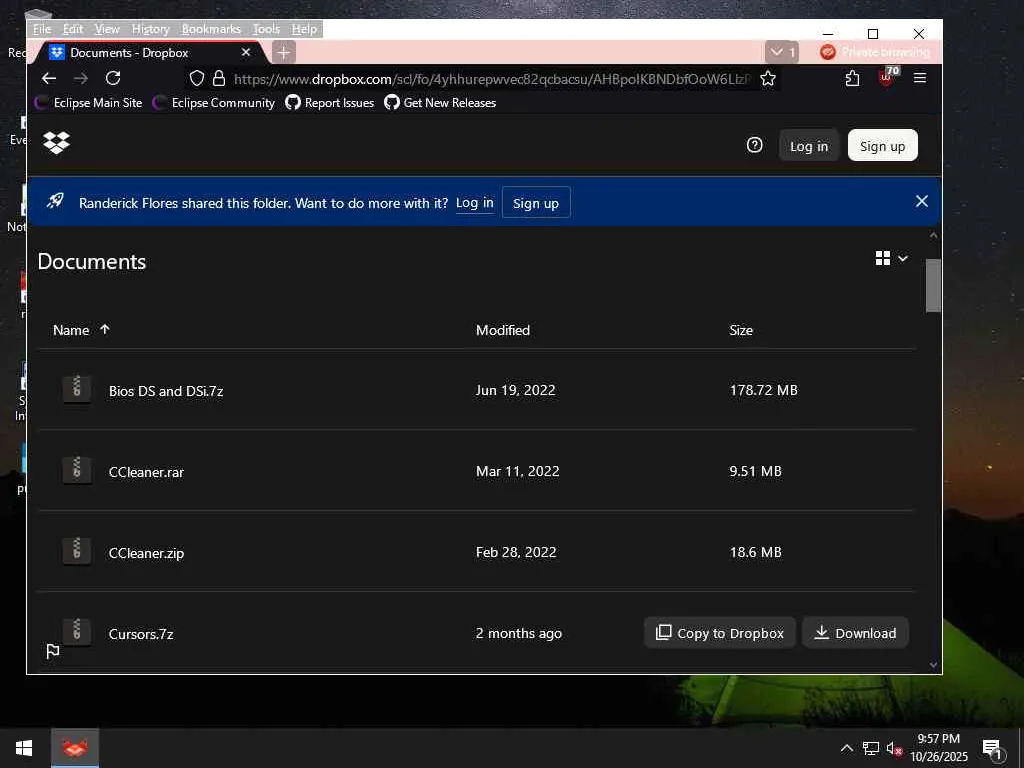Open a new tab with plus button
Image resolution: width=1024 pixels, height=768 pixels.
click(x=283, y=52)
